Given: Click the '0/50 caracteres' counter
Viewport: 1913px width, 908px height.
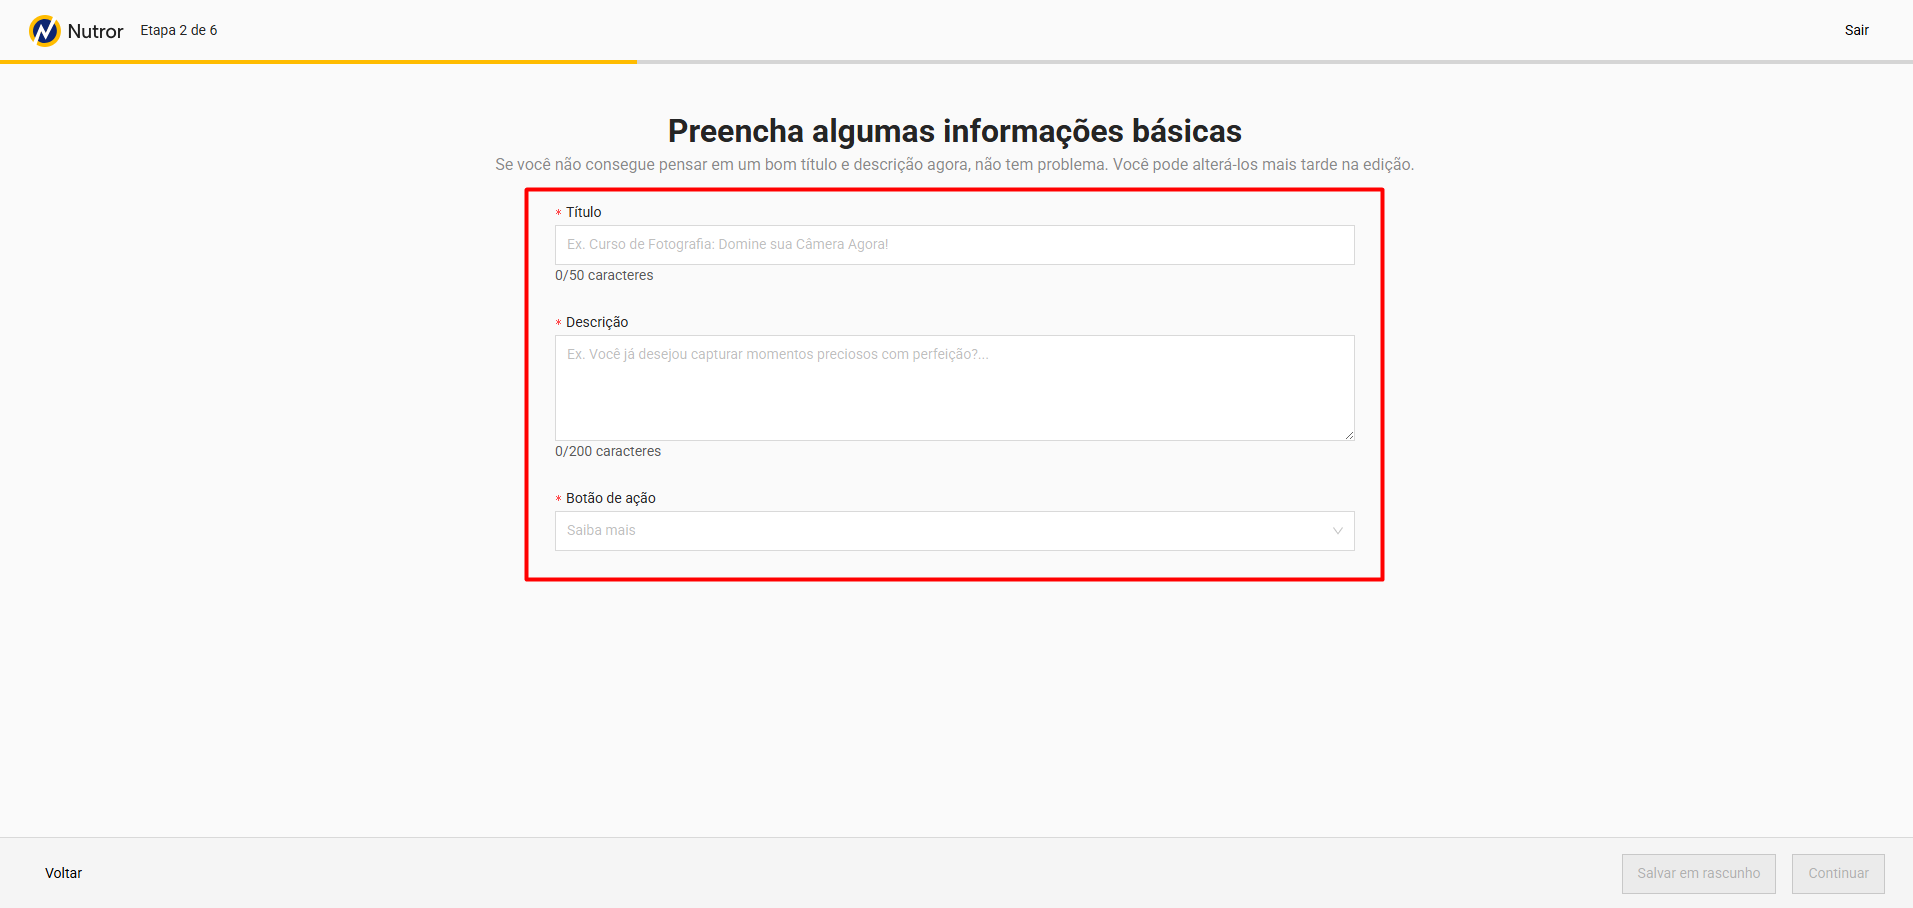Looking at the screenshot, I should tap(604, 276).
